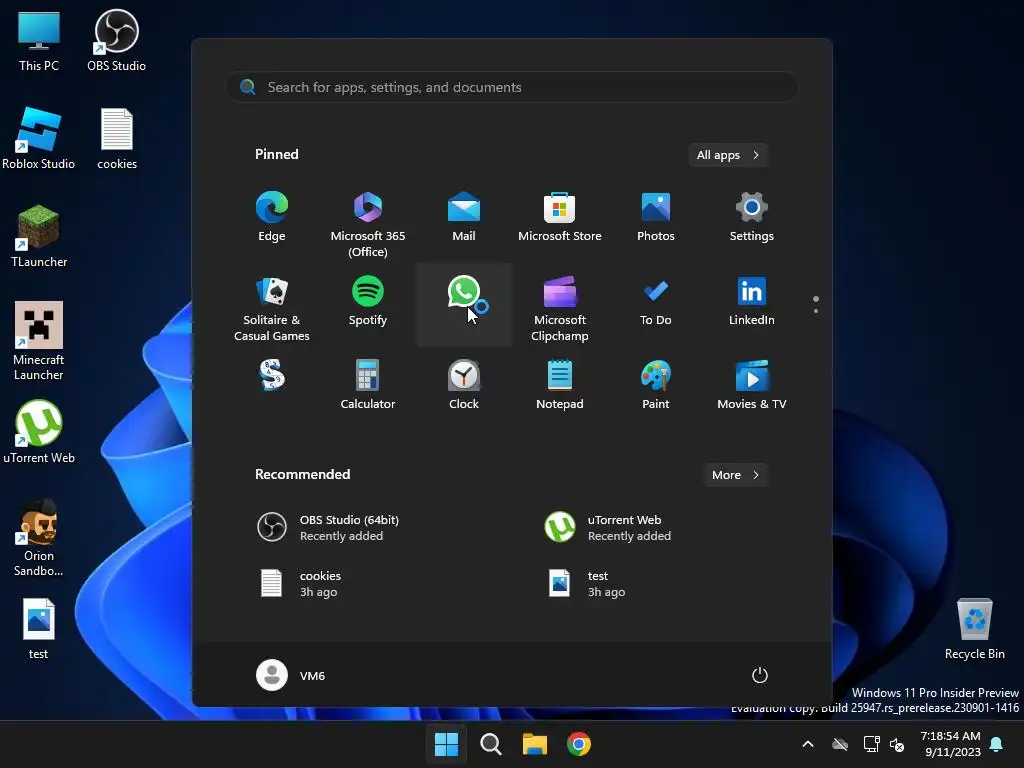Select TLauncher desktop shortcut

39,236
